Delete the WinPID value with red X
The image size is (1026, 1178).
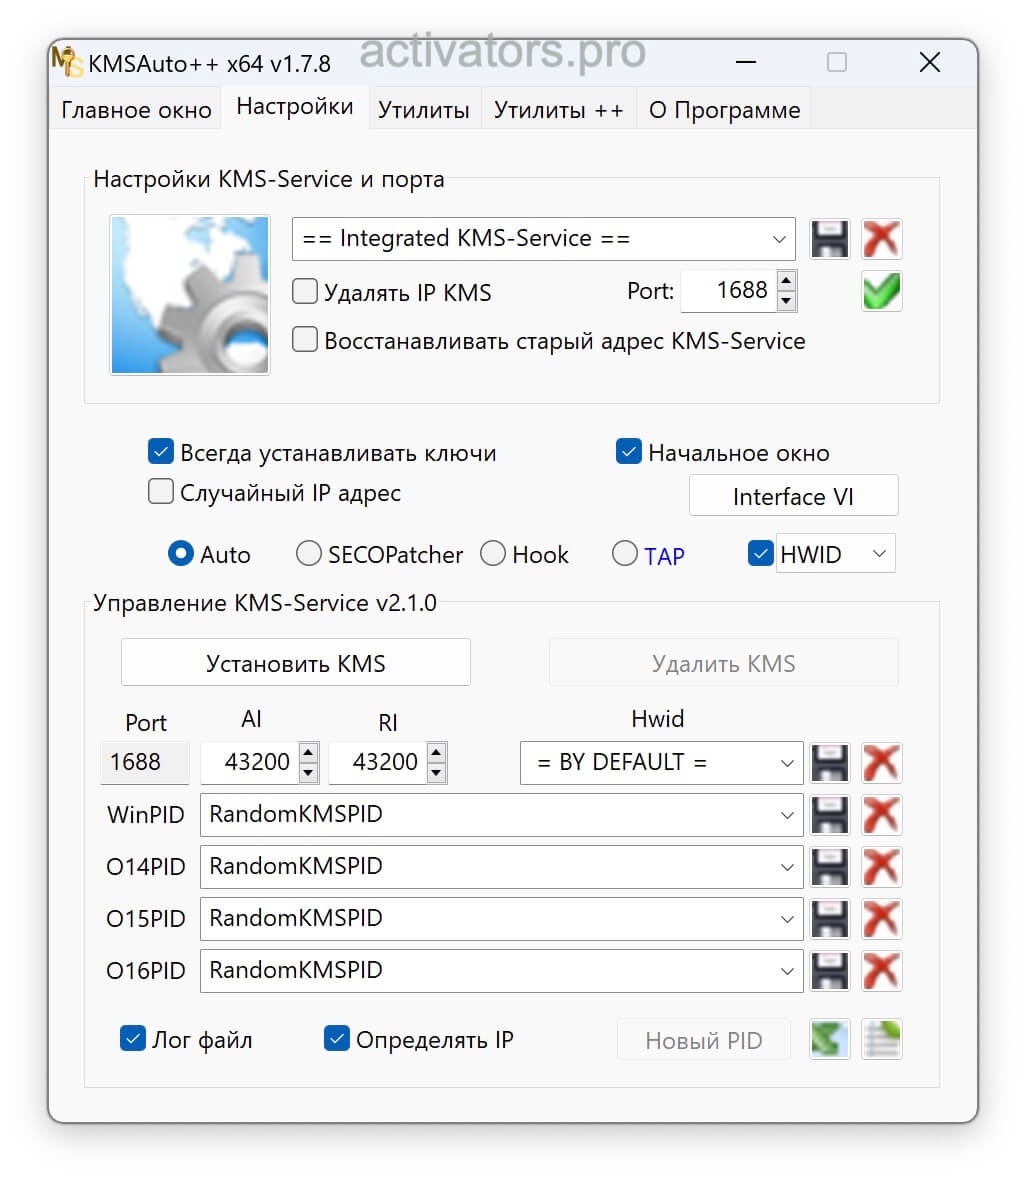[881, 814]
